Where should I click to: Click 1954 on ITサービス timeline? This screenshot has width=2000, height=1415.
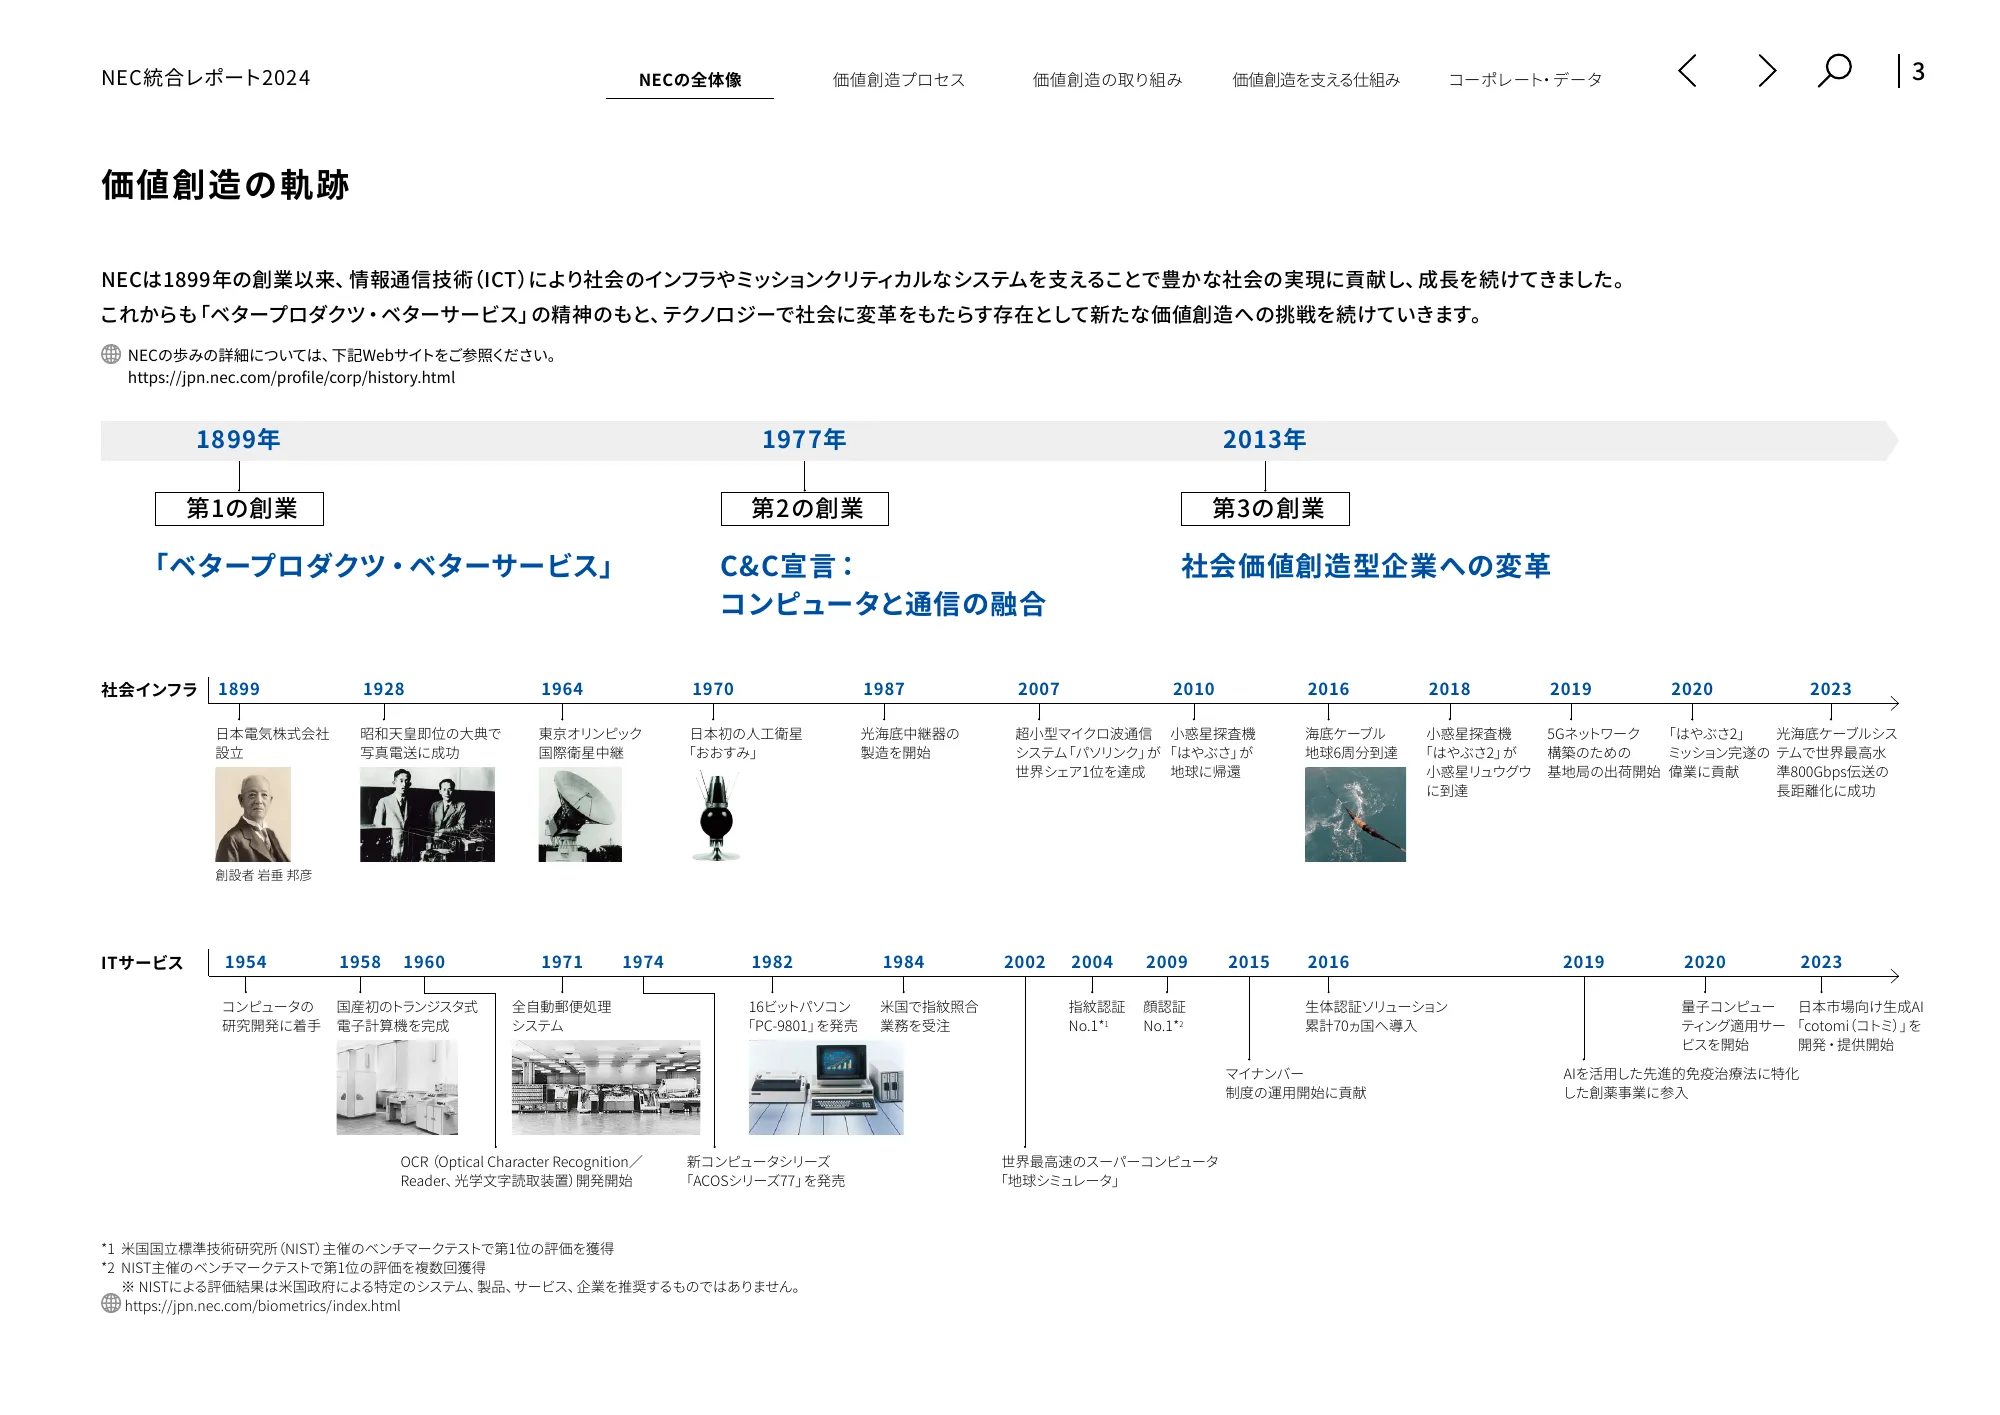(246, 962)
